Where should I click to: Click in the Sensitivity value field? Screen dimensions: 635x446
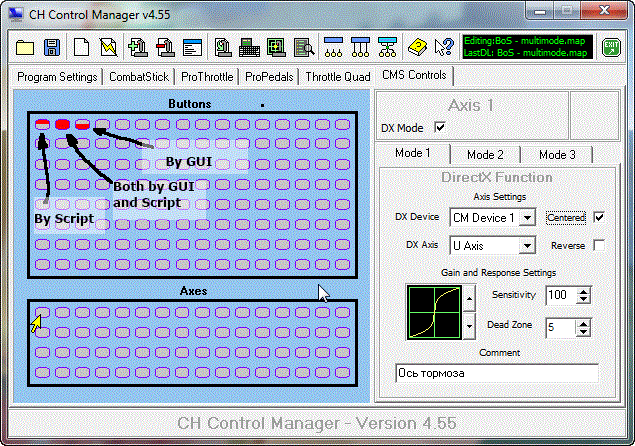tap(561, 295)
